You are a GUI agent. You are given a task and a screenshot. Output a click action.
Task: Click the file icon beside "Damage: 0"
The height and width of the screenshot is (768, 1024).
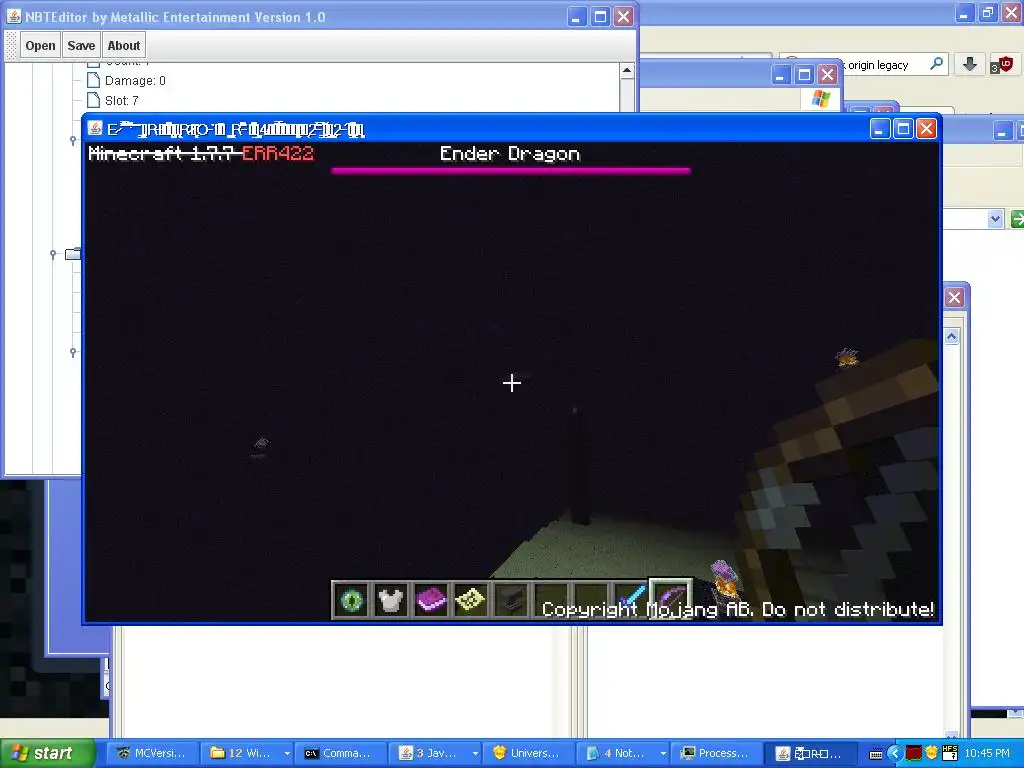(93, 80)
